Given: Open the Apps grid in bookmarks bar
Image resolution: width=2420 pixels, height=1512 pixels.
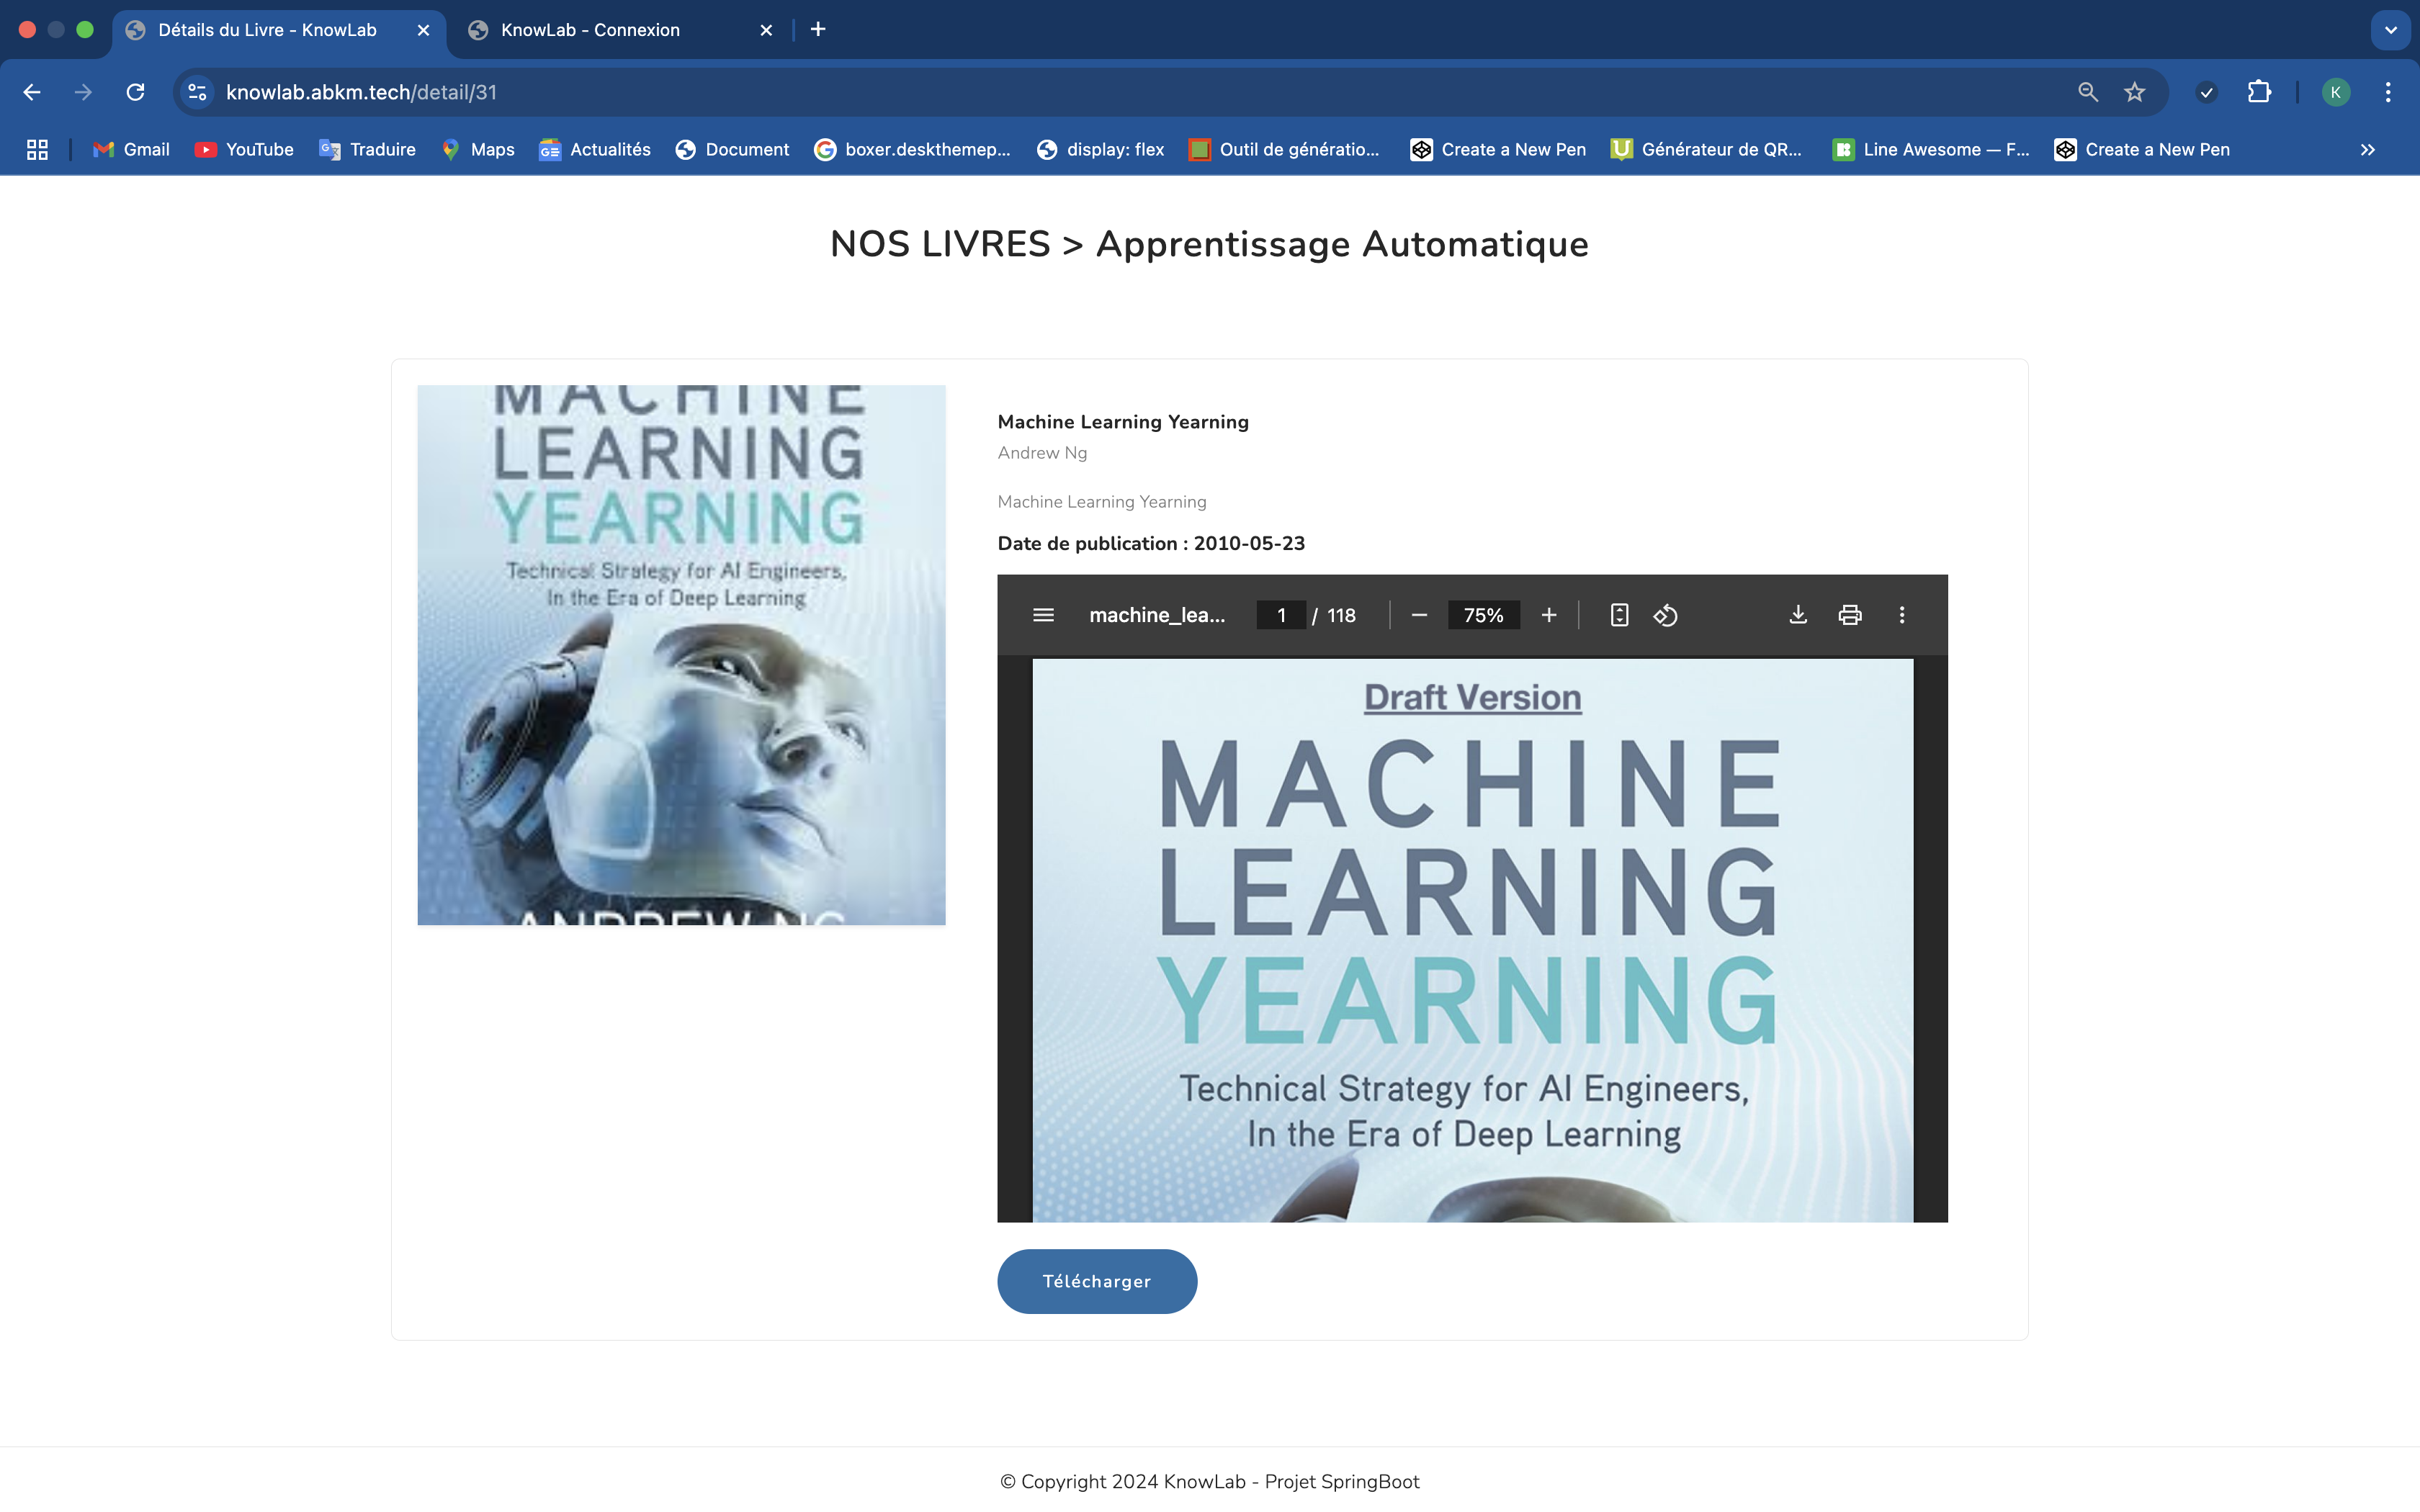Looking at the screenshot, I should (37, 149).
